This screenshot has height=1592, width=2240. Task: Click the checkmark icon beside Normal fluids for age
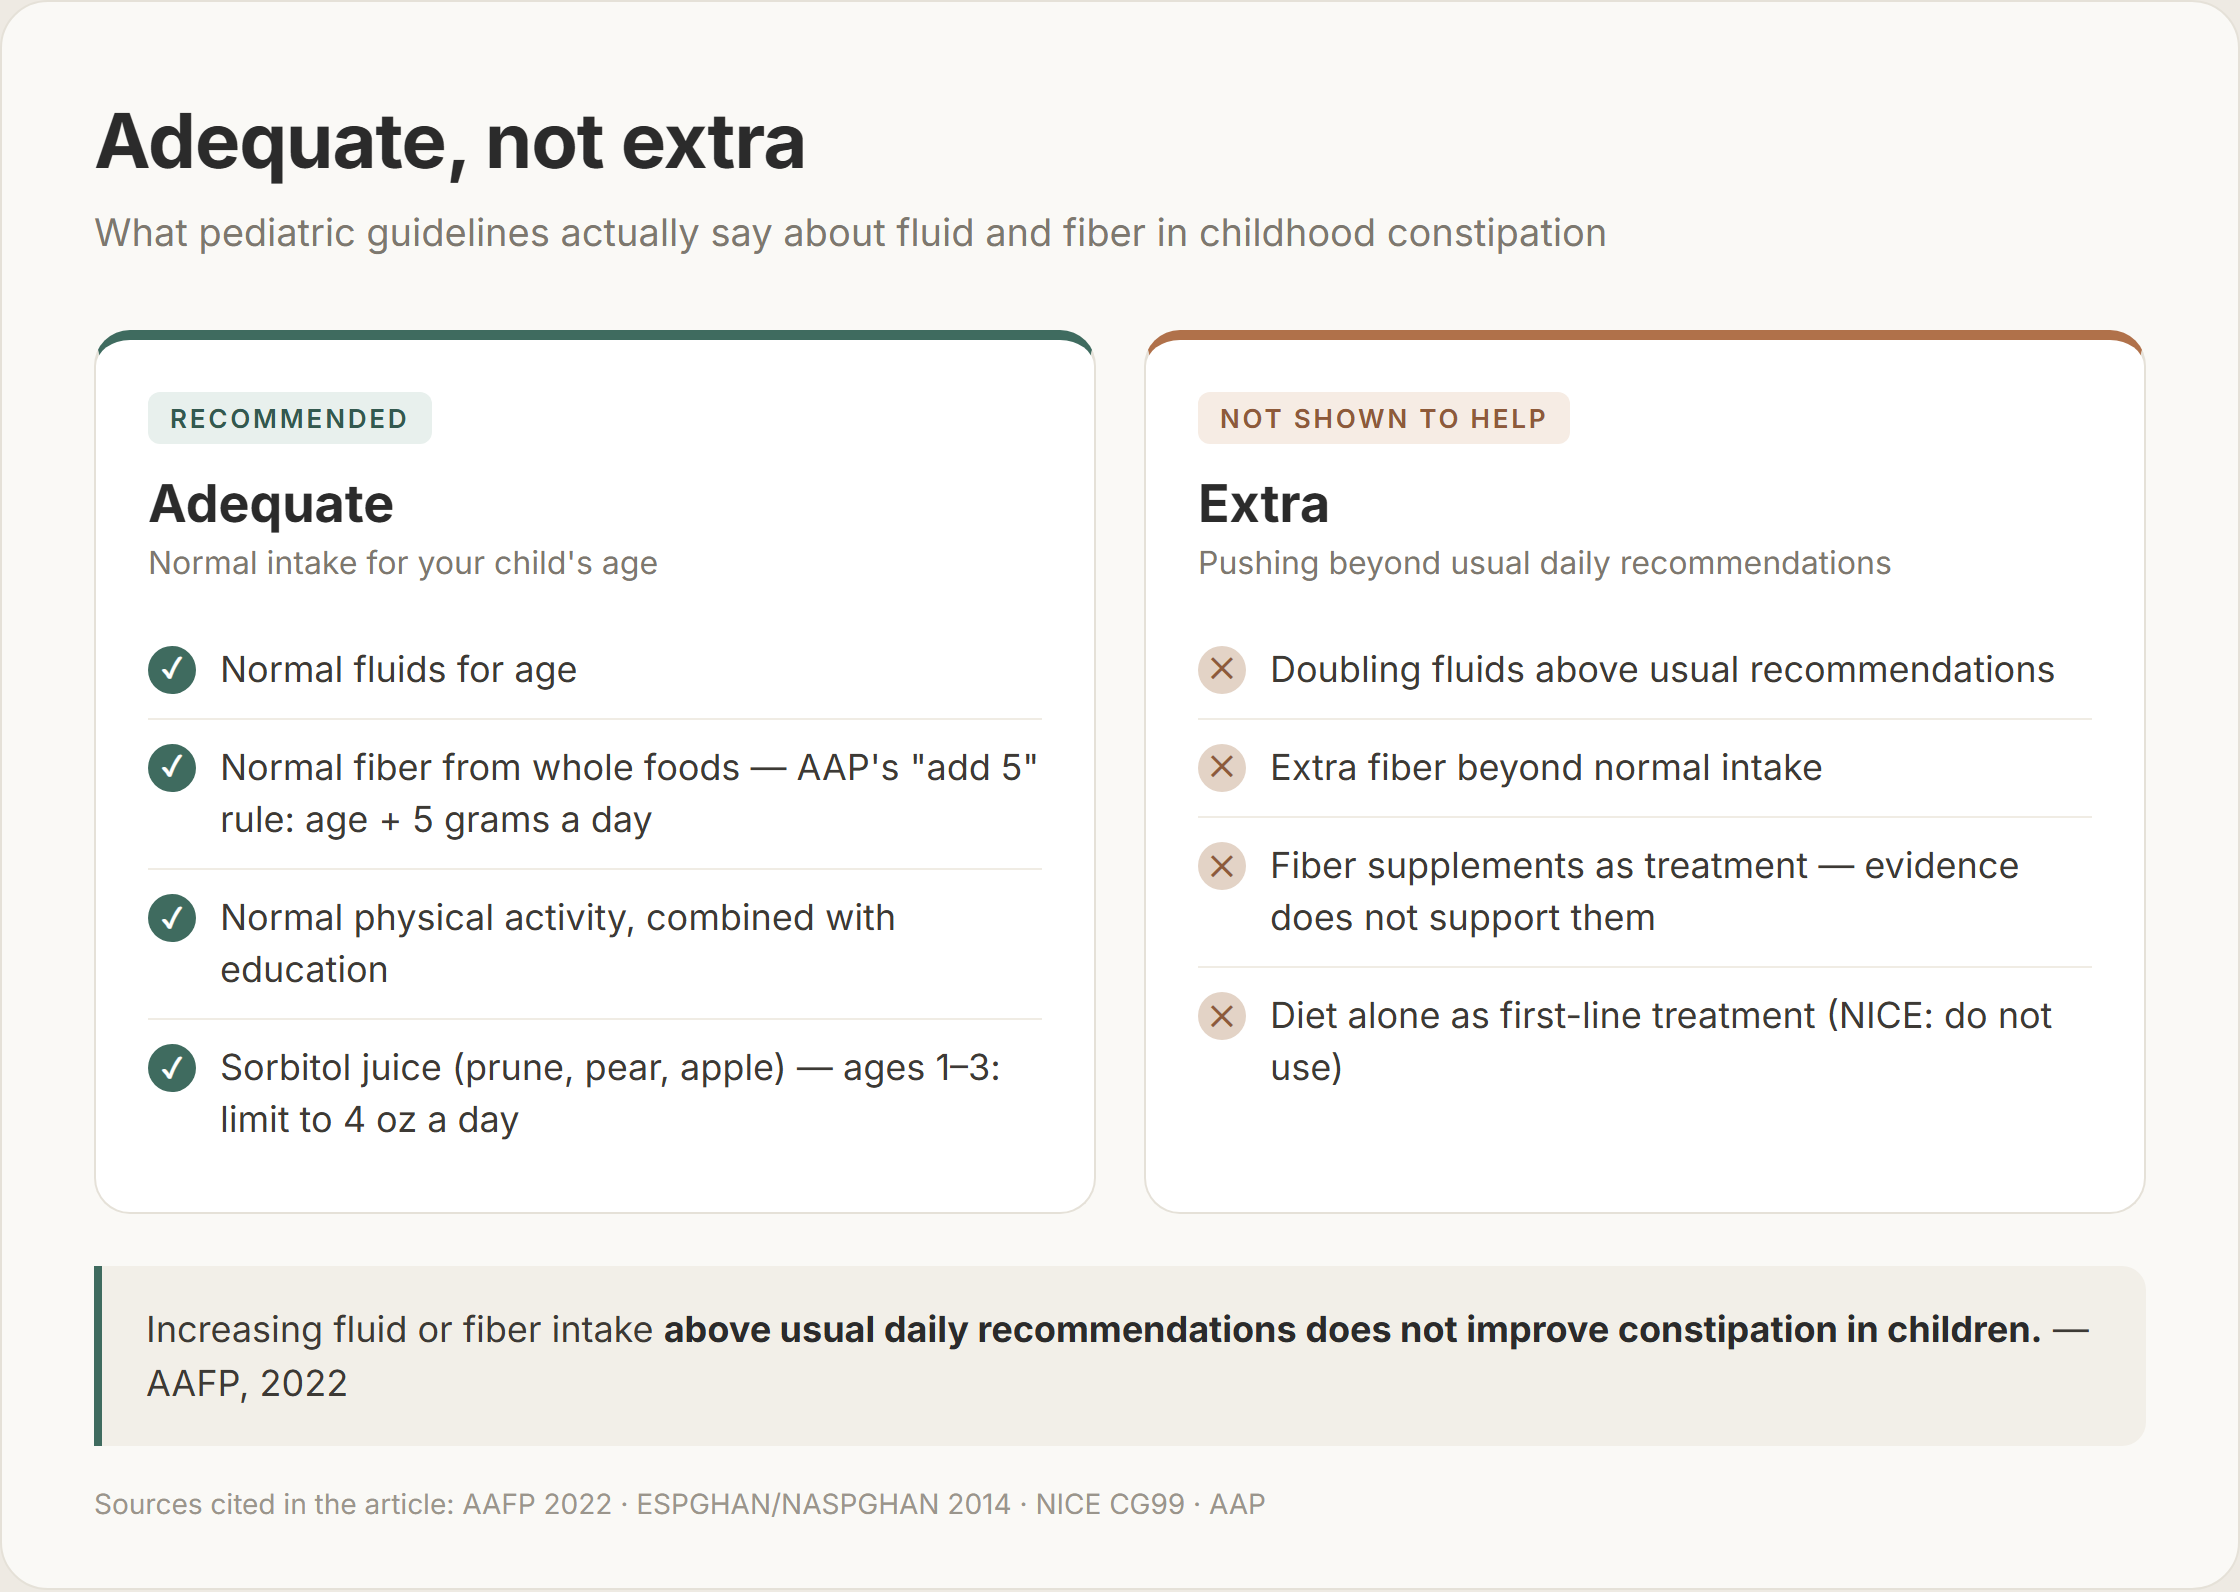pyautogui.click(x=172, y=670)
